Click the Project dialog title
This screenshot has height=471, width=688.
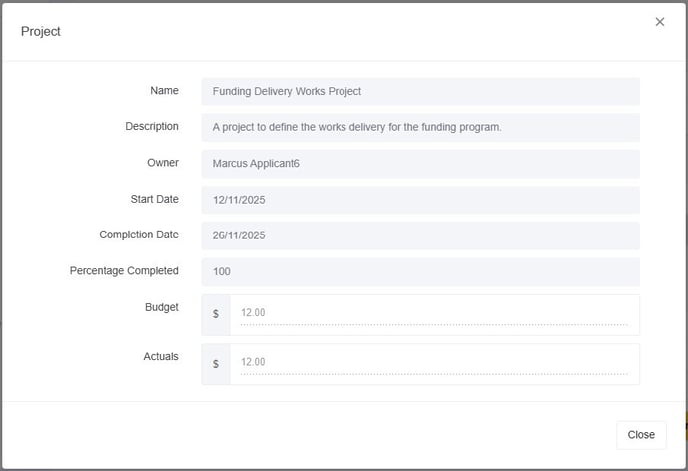click(41, 32)
